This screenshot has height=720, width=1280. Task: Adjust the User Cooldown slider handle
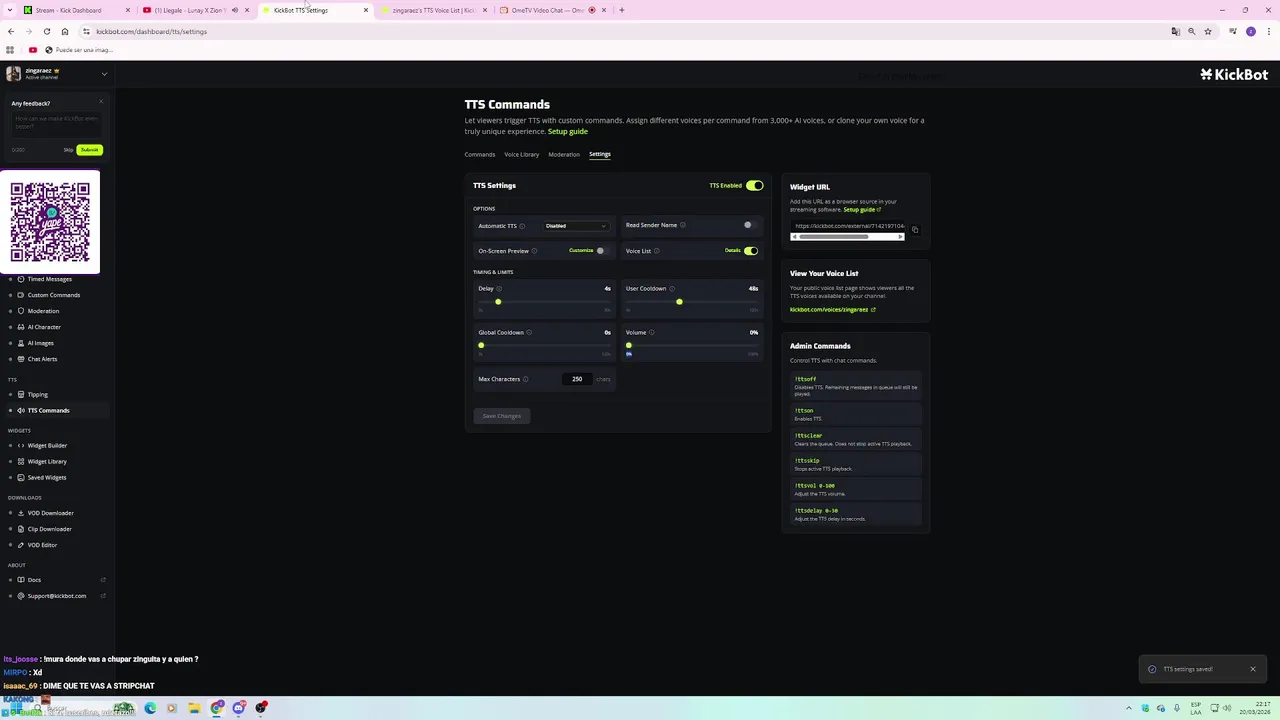coord(679,302)
